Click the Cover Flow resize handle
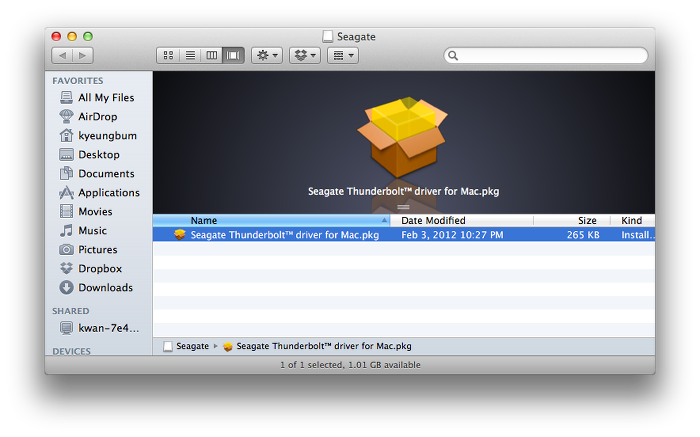 404,207
